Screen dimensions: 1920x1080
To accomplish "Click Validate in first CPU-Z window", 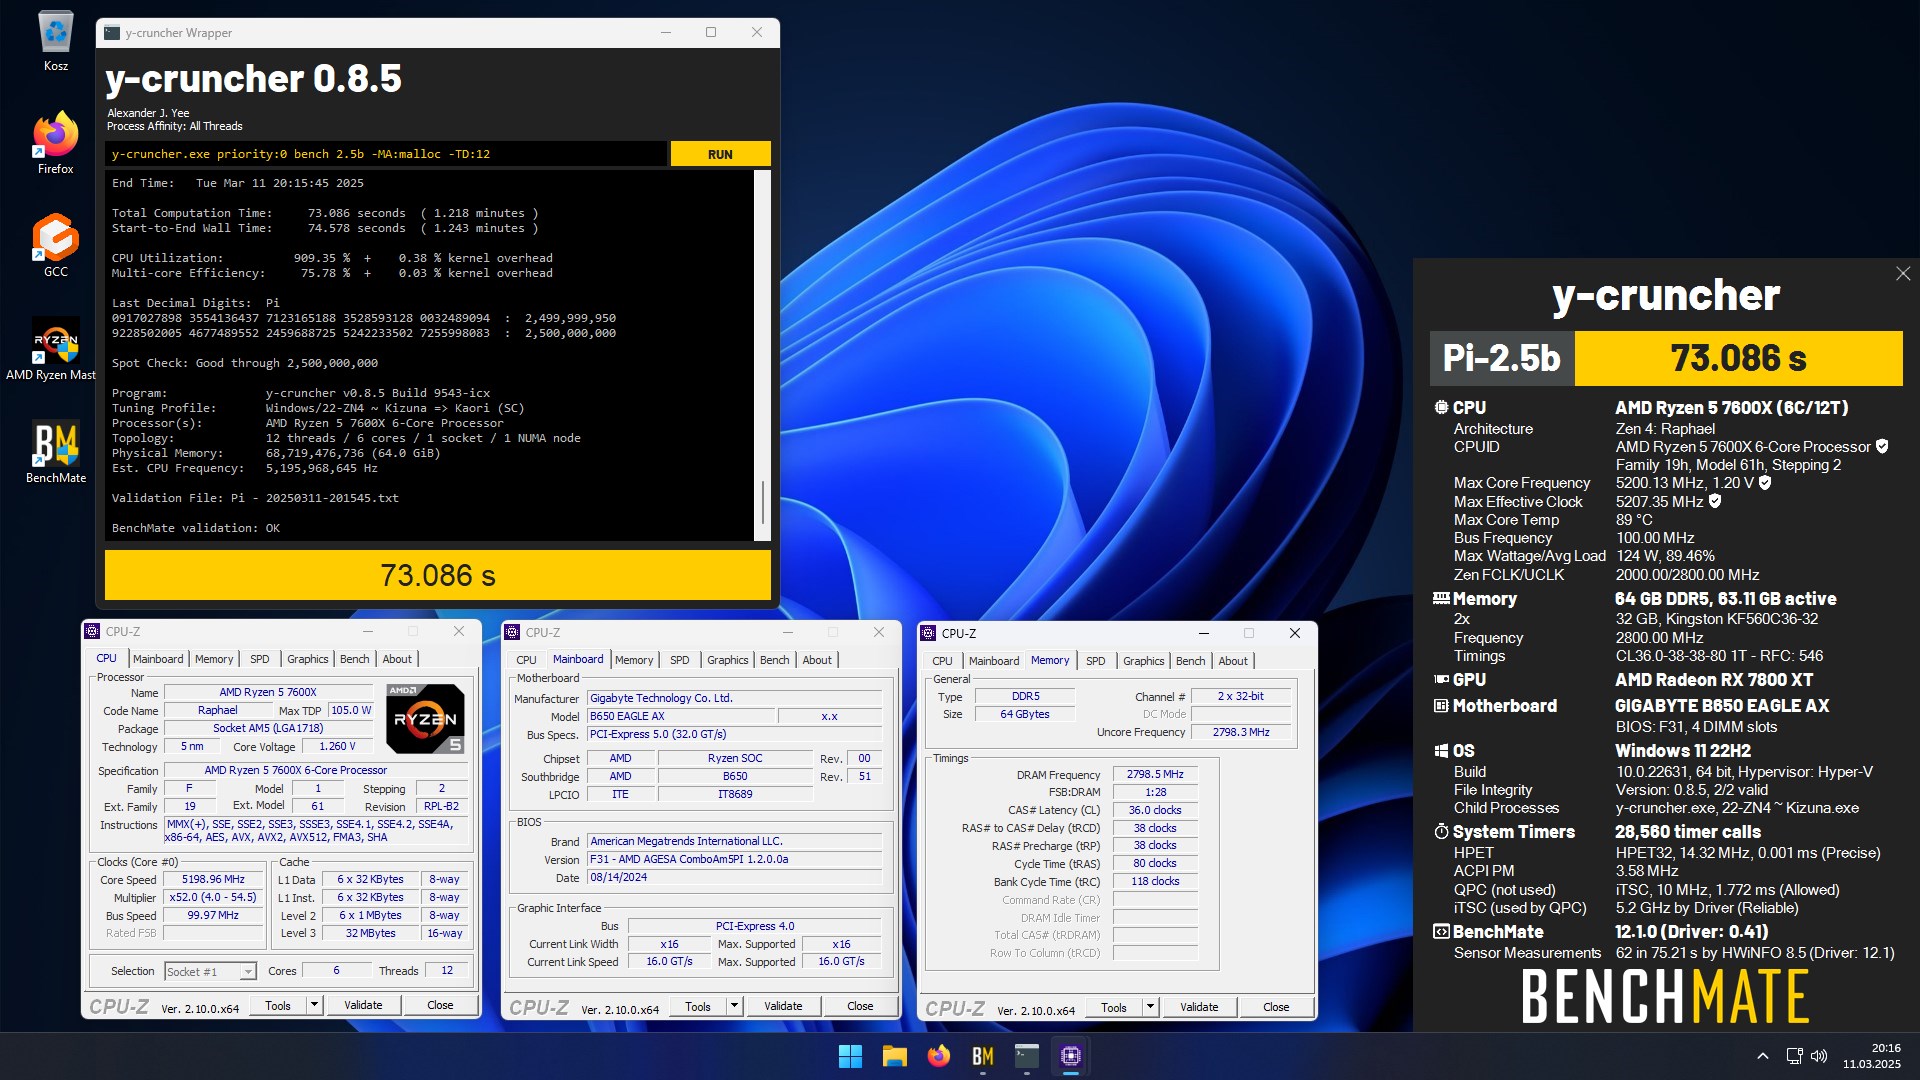I will pyautogui.click(x=363, y=1005).
